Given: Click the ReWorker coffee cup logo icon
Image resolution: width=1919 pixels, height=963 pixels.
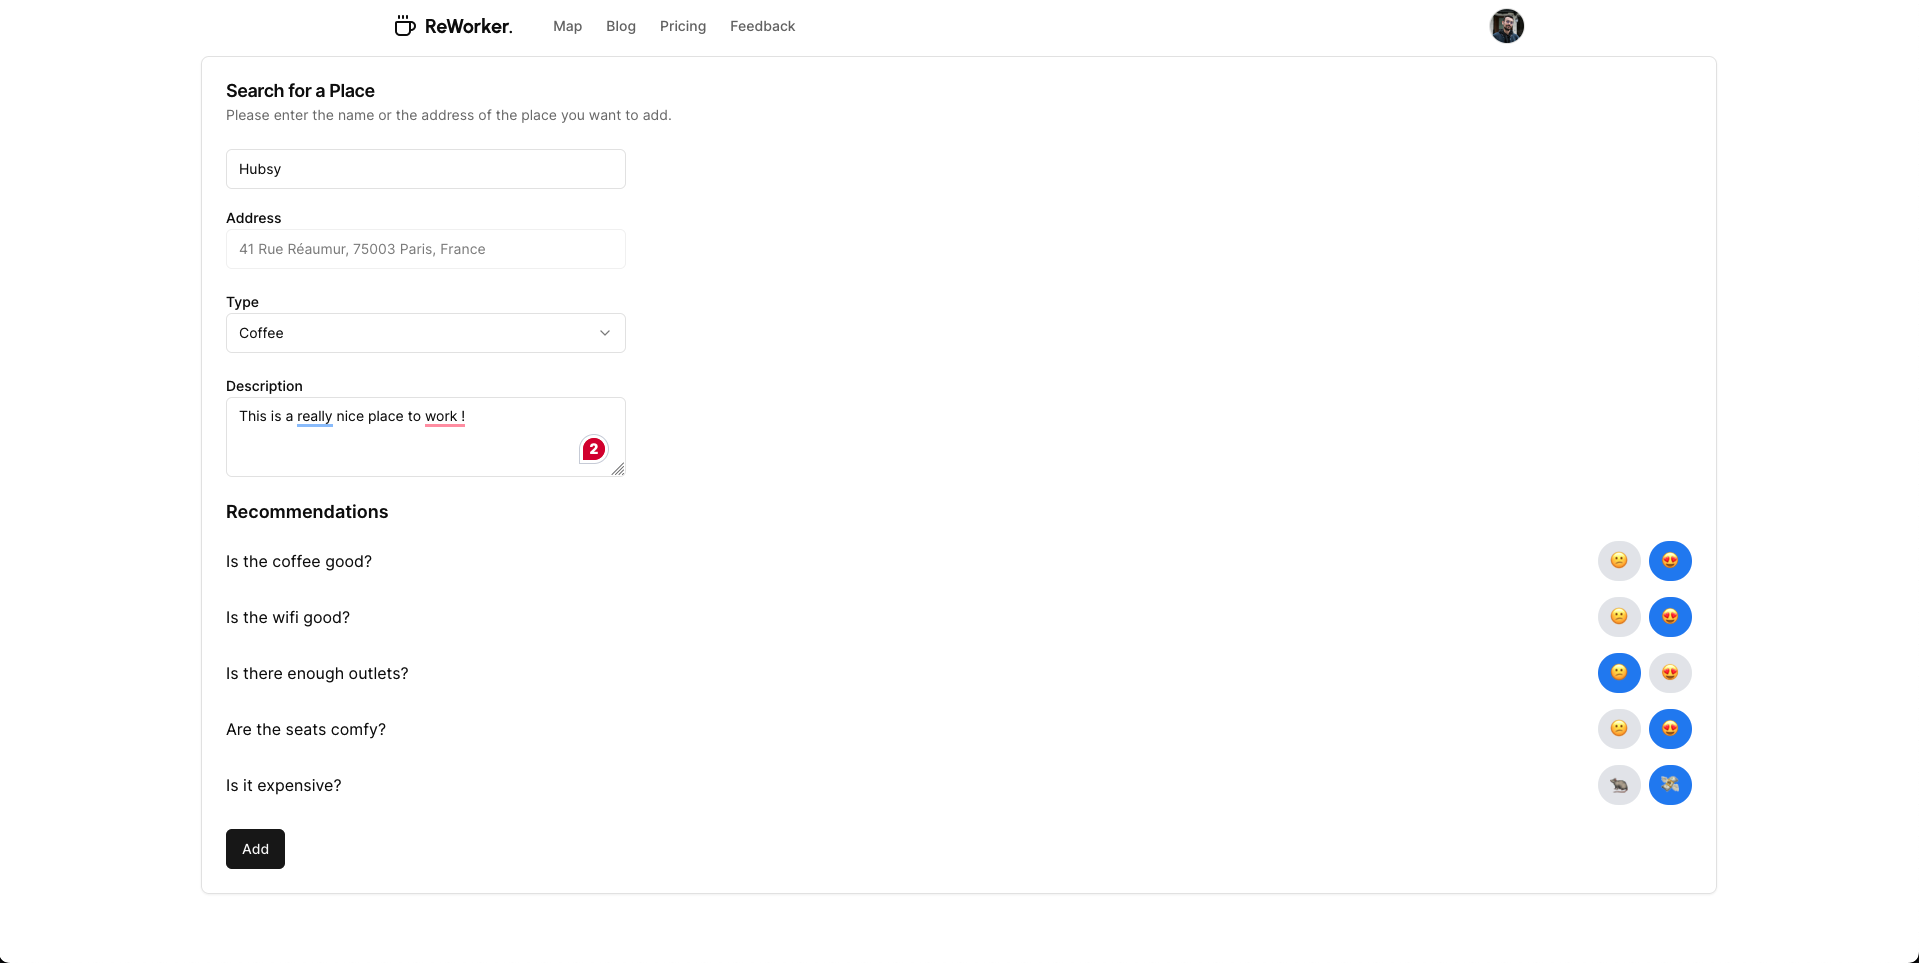Looking at the screenshot, I should (404, 26).
